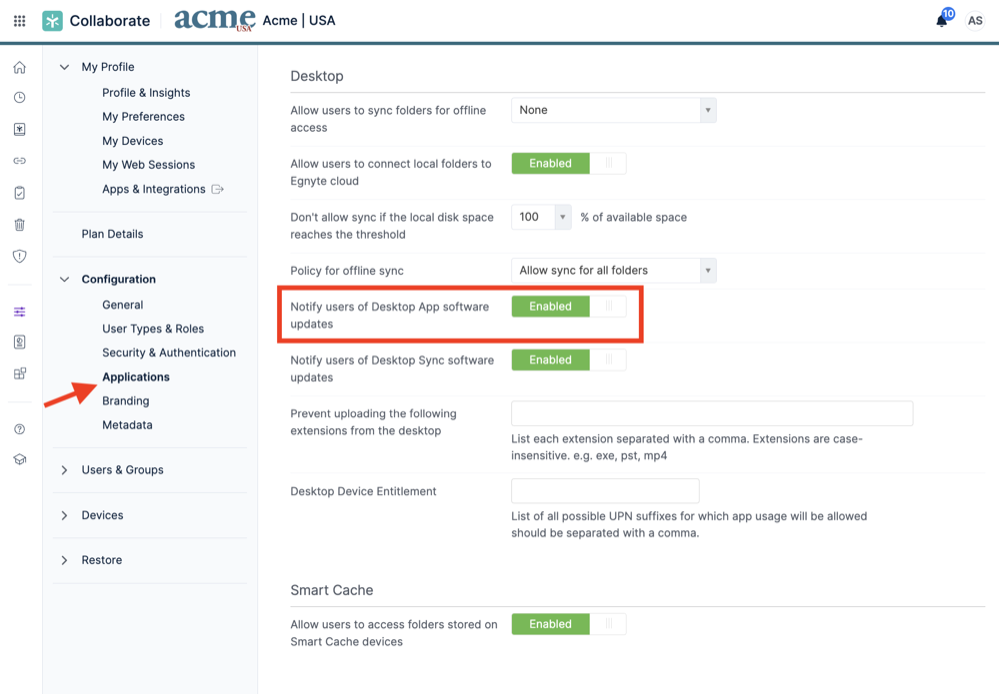Open User Types & Roles
This screenshot has width=999, height=694.
(x=153, y=329)
